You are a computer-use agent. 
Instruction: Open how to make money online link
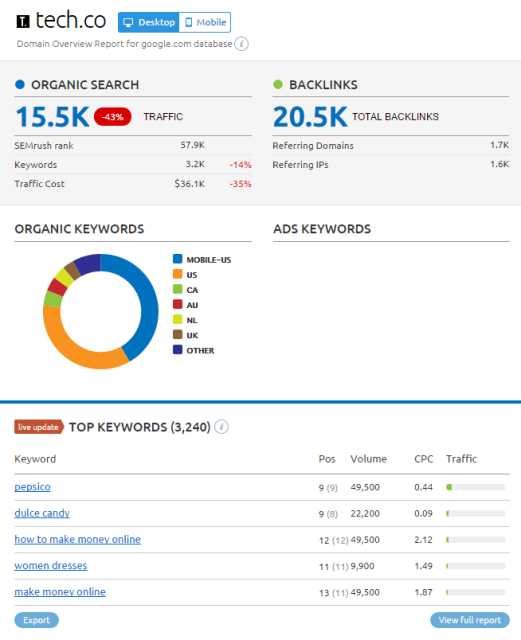[78, 539]
